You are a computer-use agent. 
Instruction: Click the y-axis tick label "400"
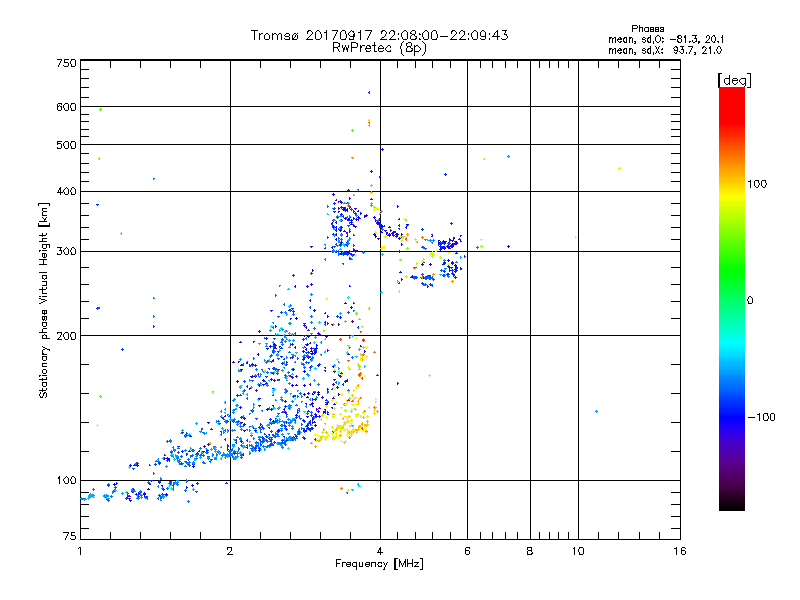(66, 191)
